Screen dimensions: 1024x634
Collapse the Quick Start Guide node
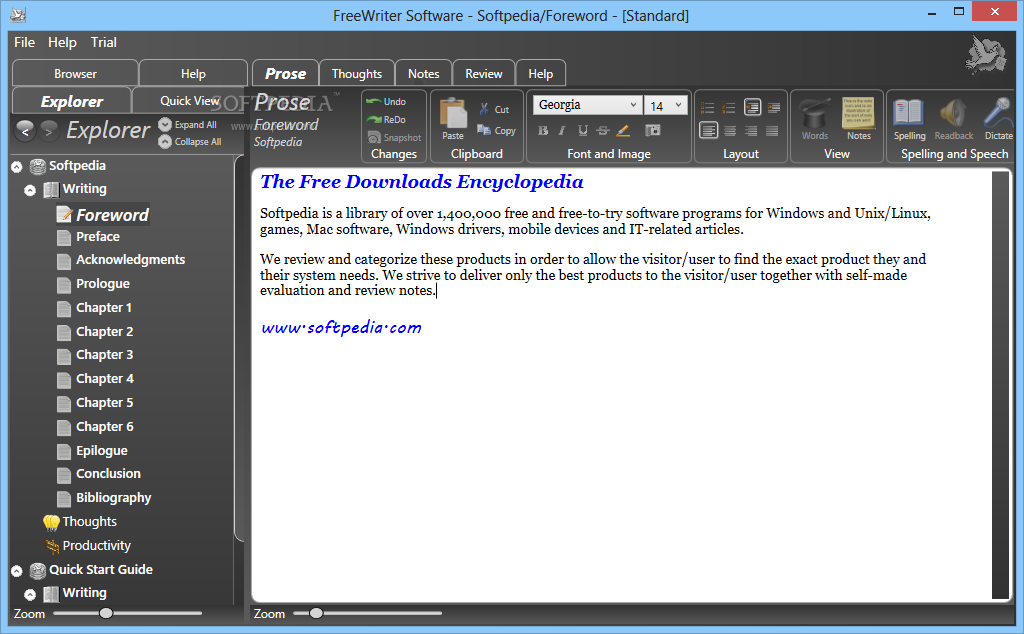[x=17, y=571]
